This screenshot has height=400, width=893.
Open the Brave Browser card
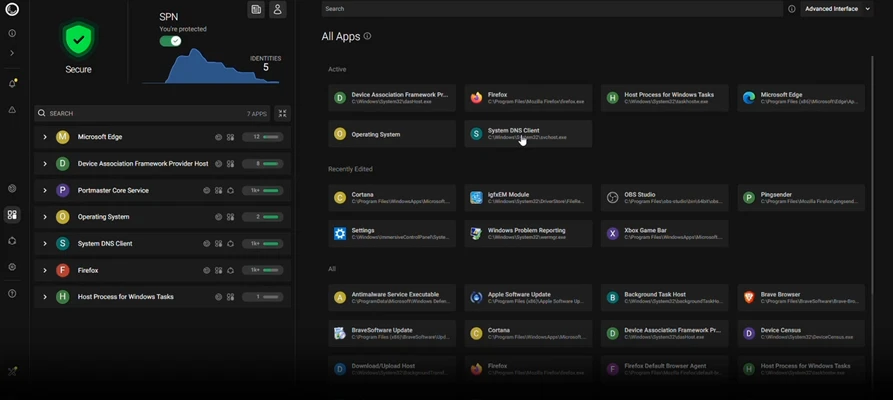pyautogui.click(x=801, y=297)
